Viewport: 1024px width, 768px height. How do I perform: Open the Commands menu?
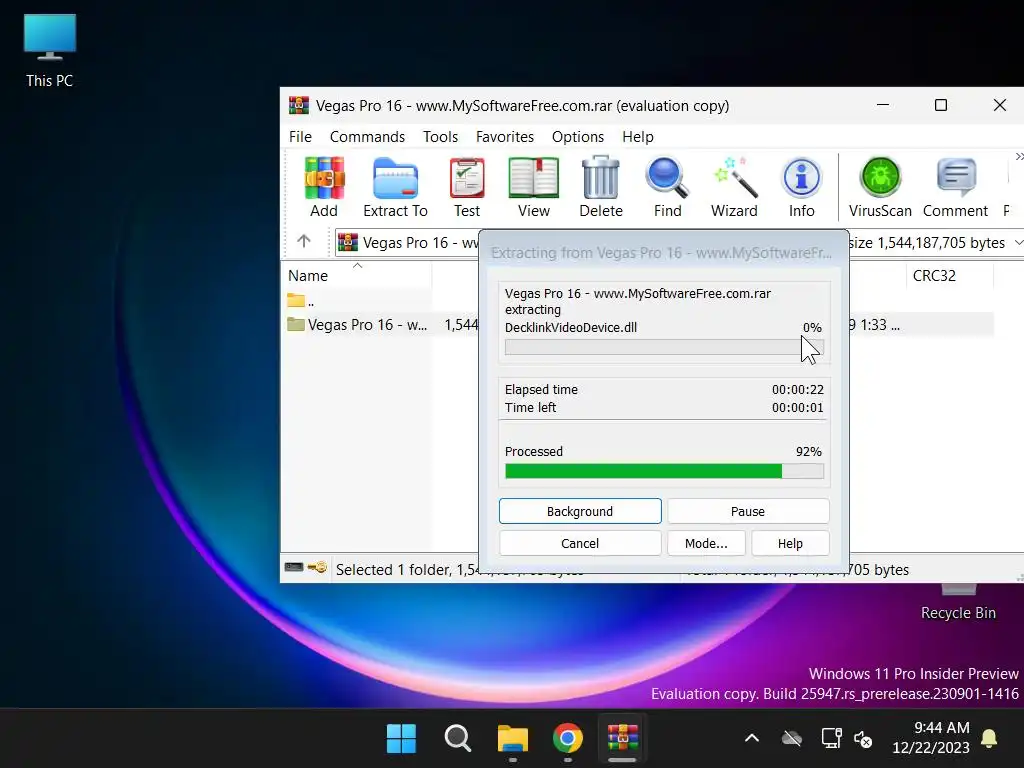(367, 137)
